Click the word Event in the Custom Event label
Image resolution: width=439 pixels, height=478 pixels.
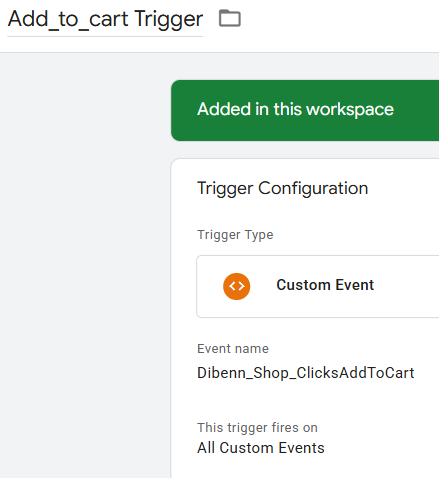(x=355, y=285)
